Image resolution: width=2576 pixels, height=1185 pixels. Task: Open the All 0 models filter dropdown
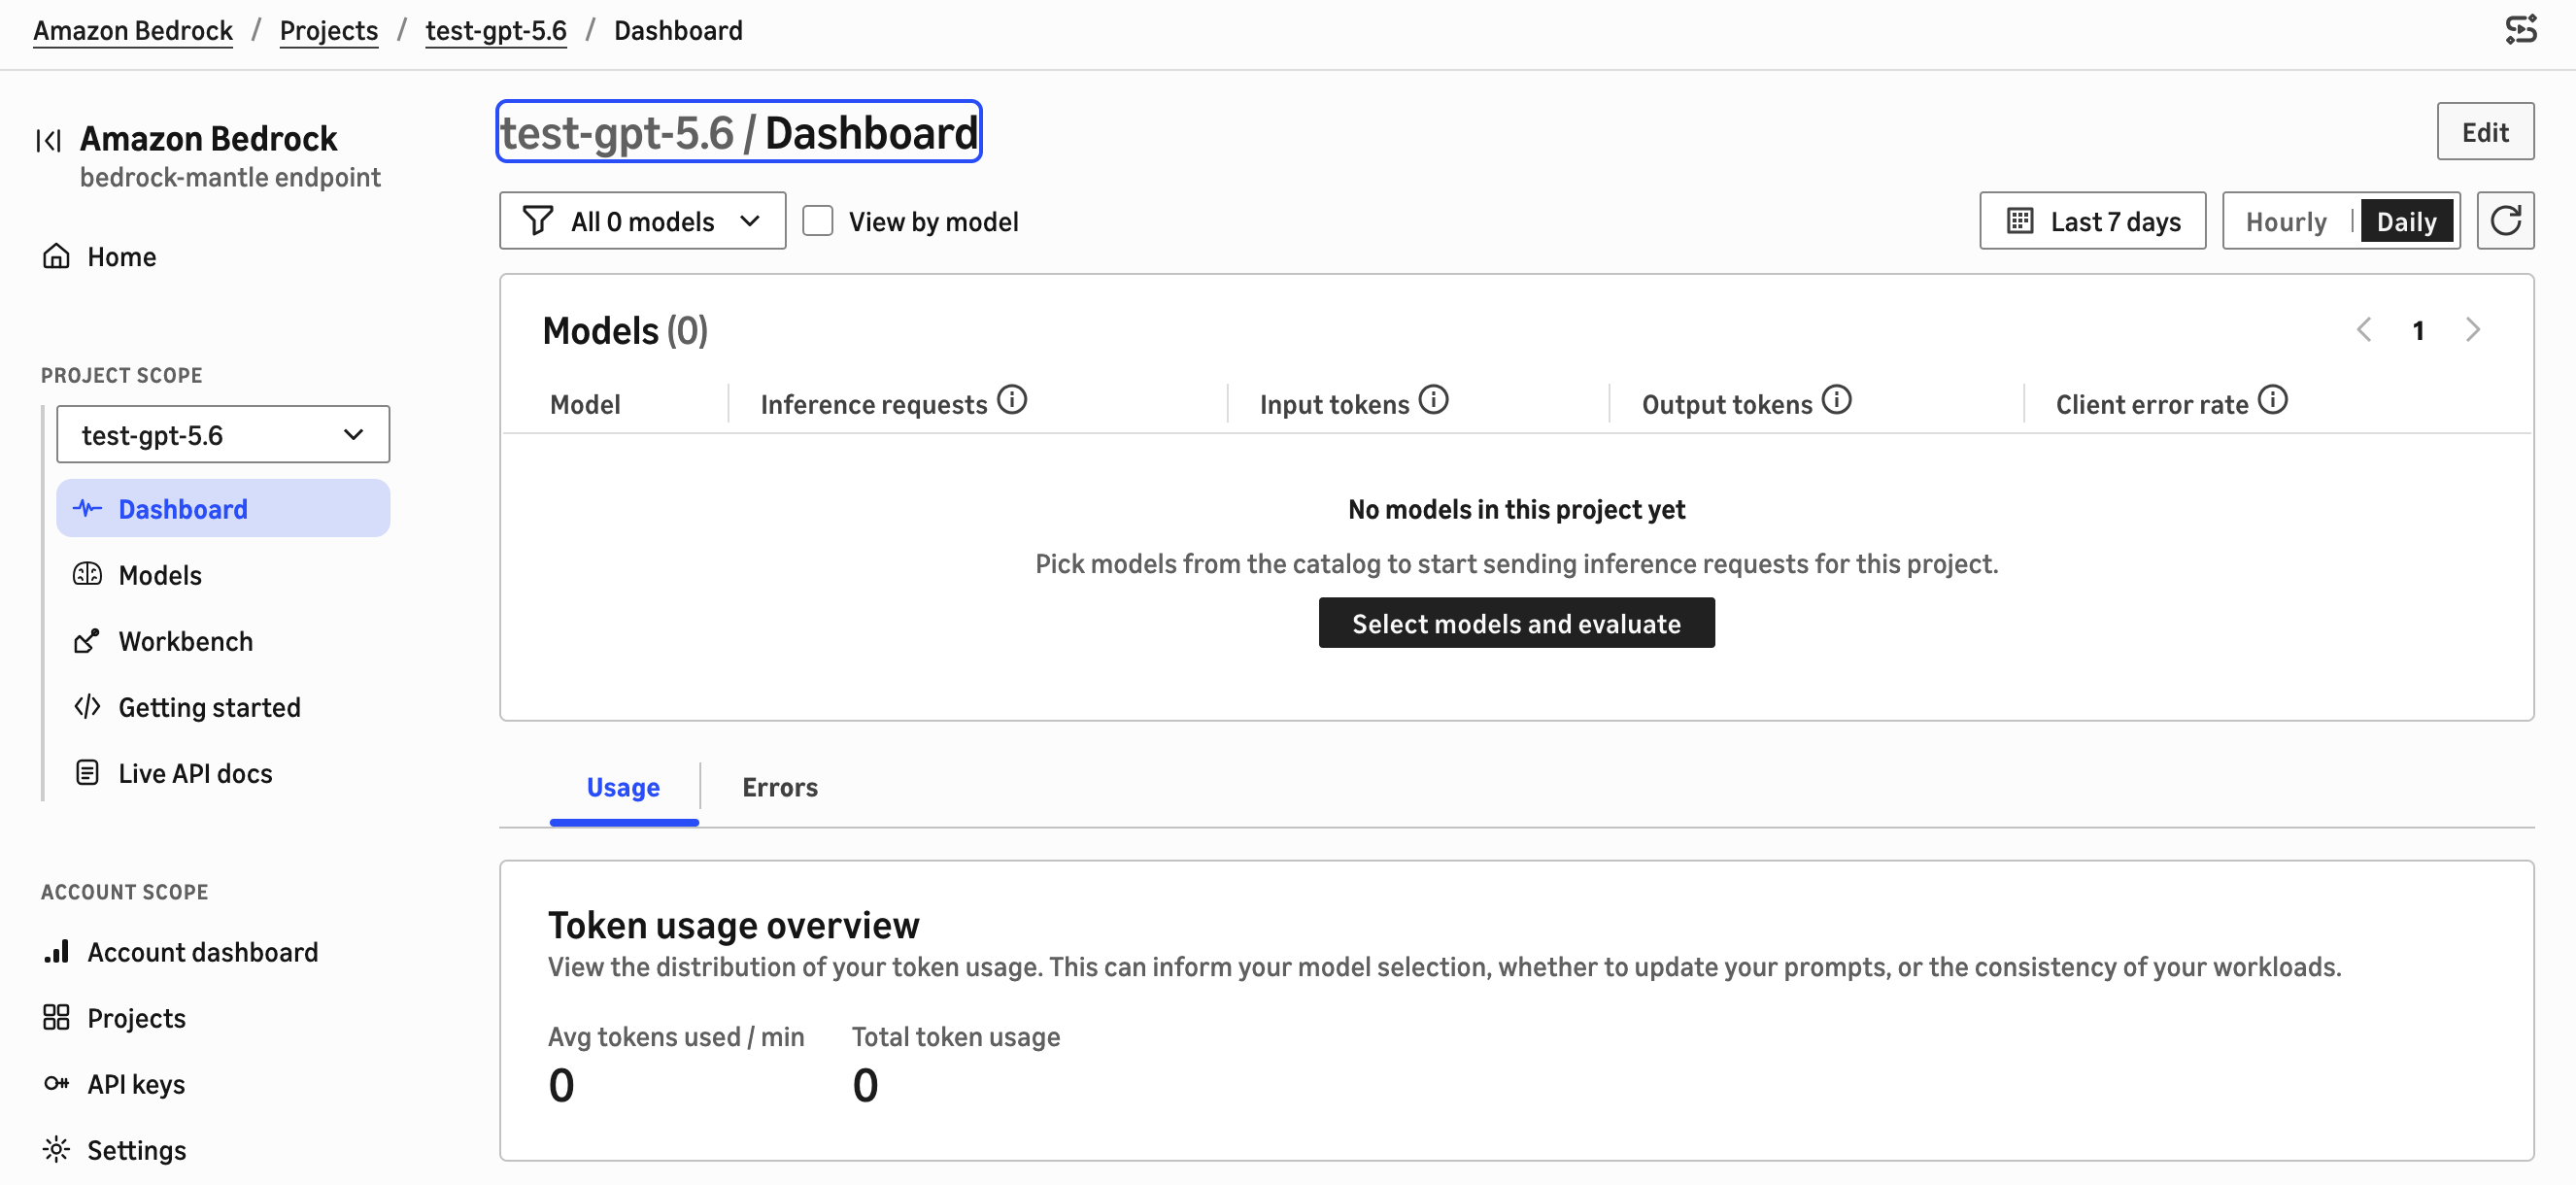point(642,221)
